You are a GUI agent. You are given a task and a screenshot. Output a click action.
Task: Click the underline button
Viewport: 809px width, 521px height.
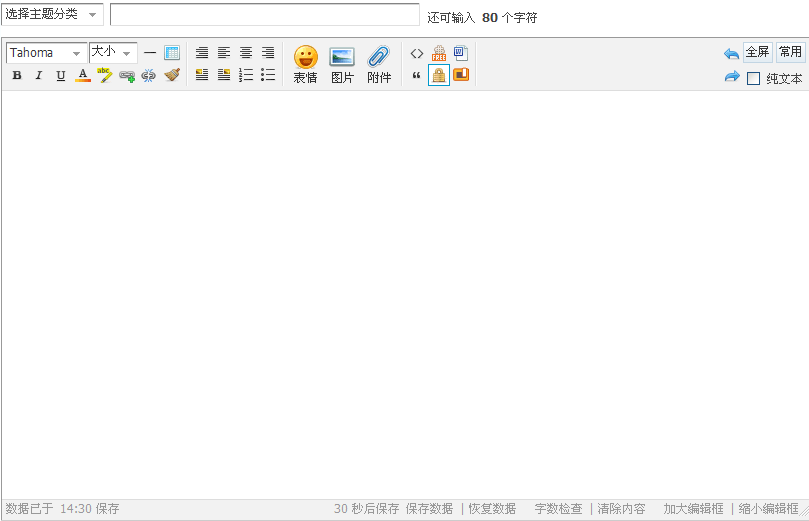coord(61,75)
